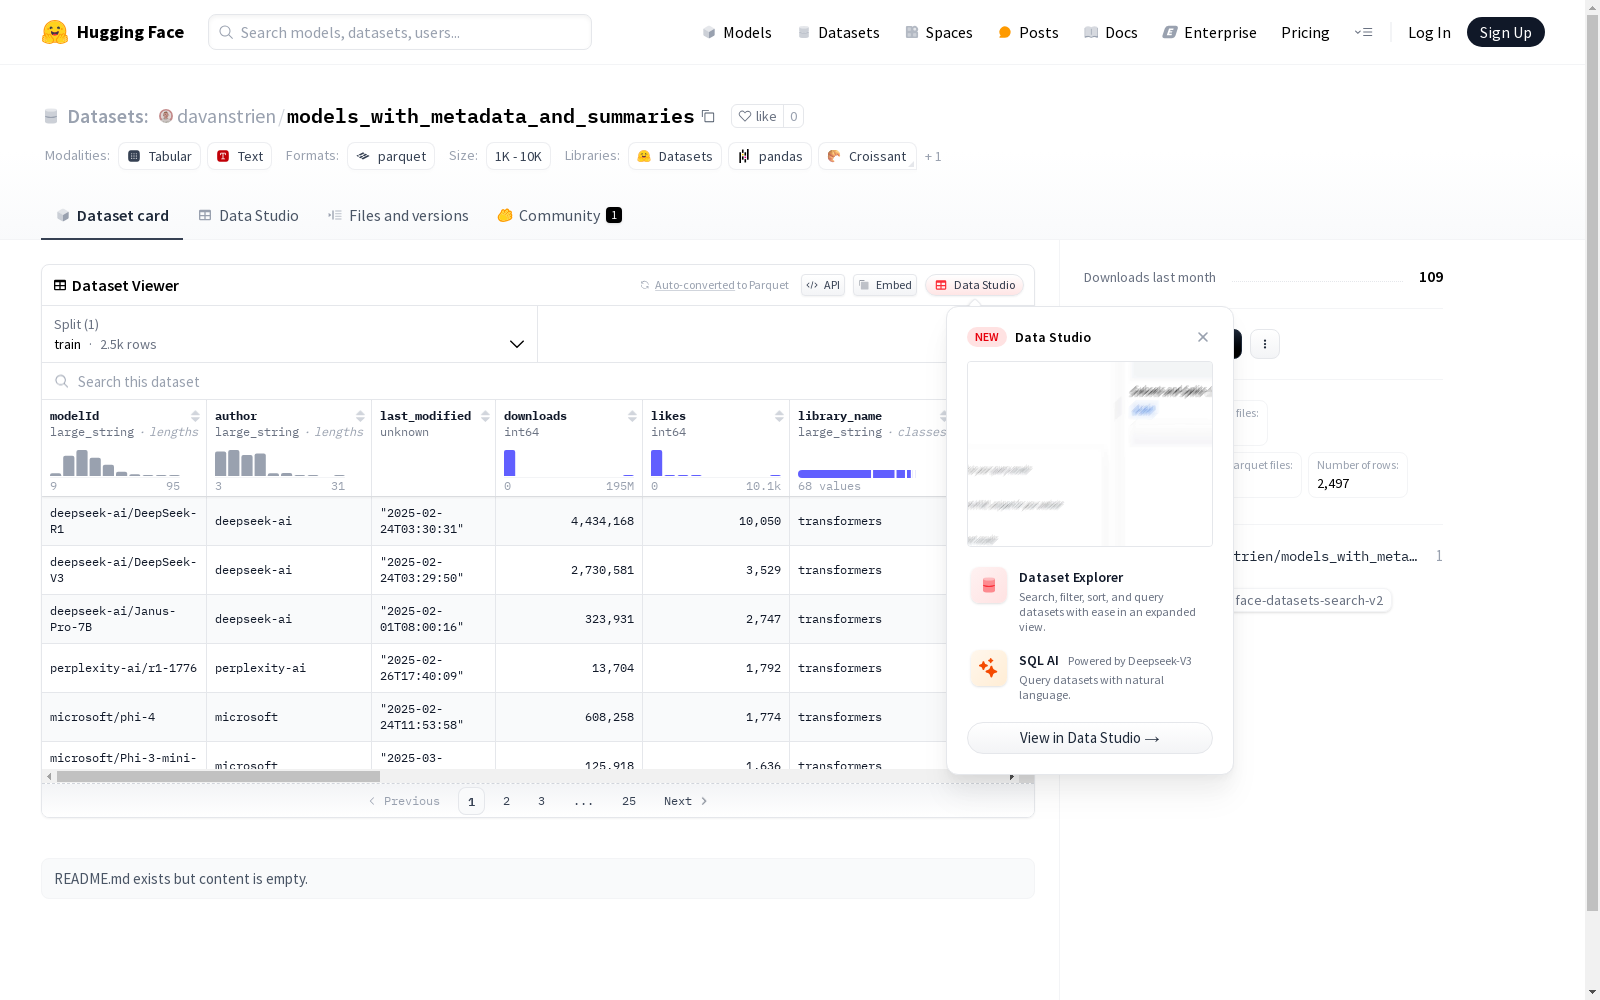Open the Community tab
The height and width of the screenshot is (1000, 1600).
[560, 216]
